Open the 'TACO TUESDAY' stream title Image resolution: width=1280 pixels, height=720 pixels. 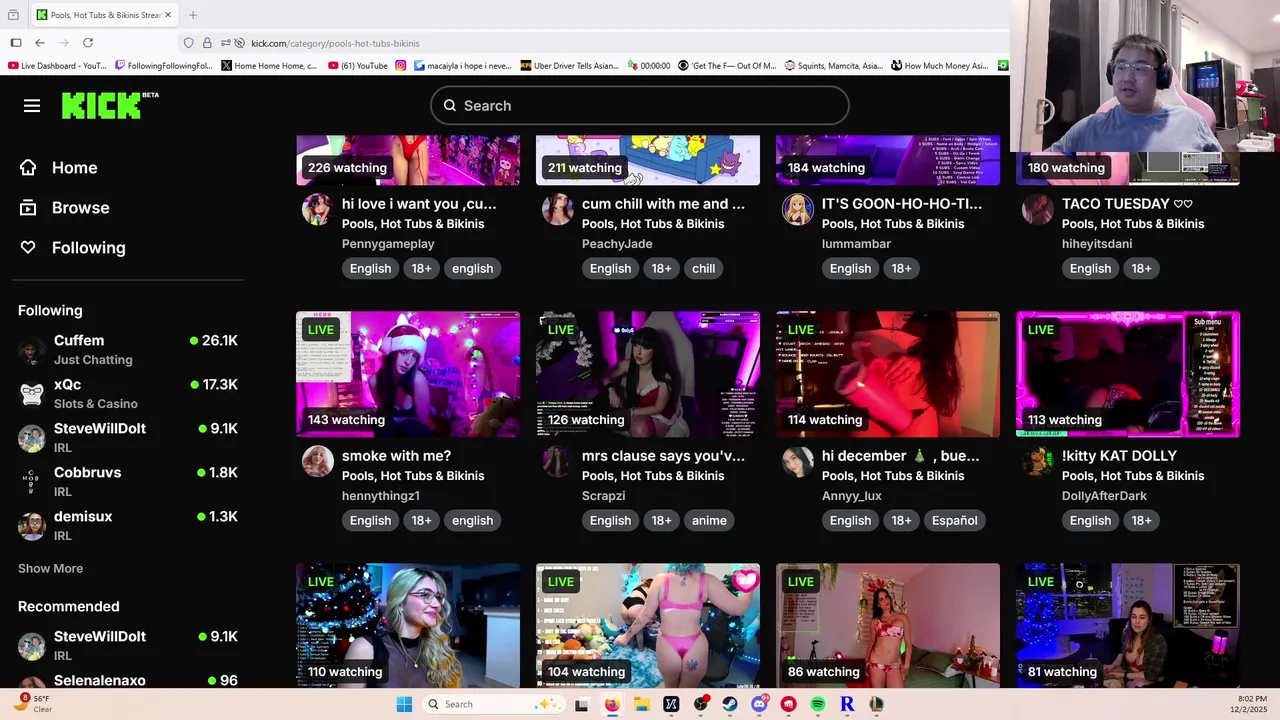tap(1127, 203)
